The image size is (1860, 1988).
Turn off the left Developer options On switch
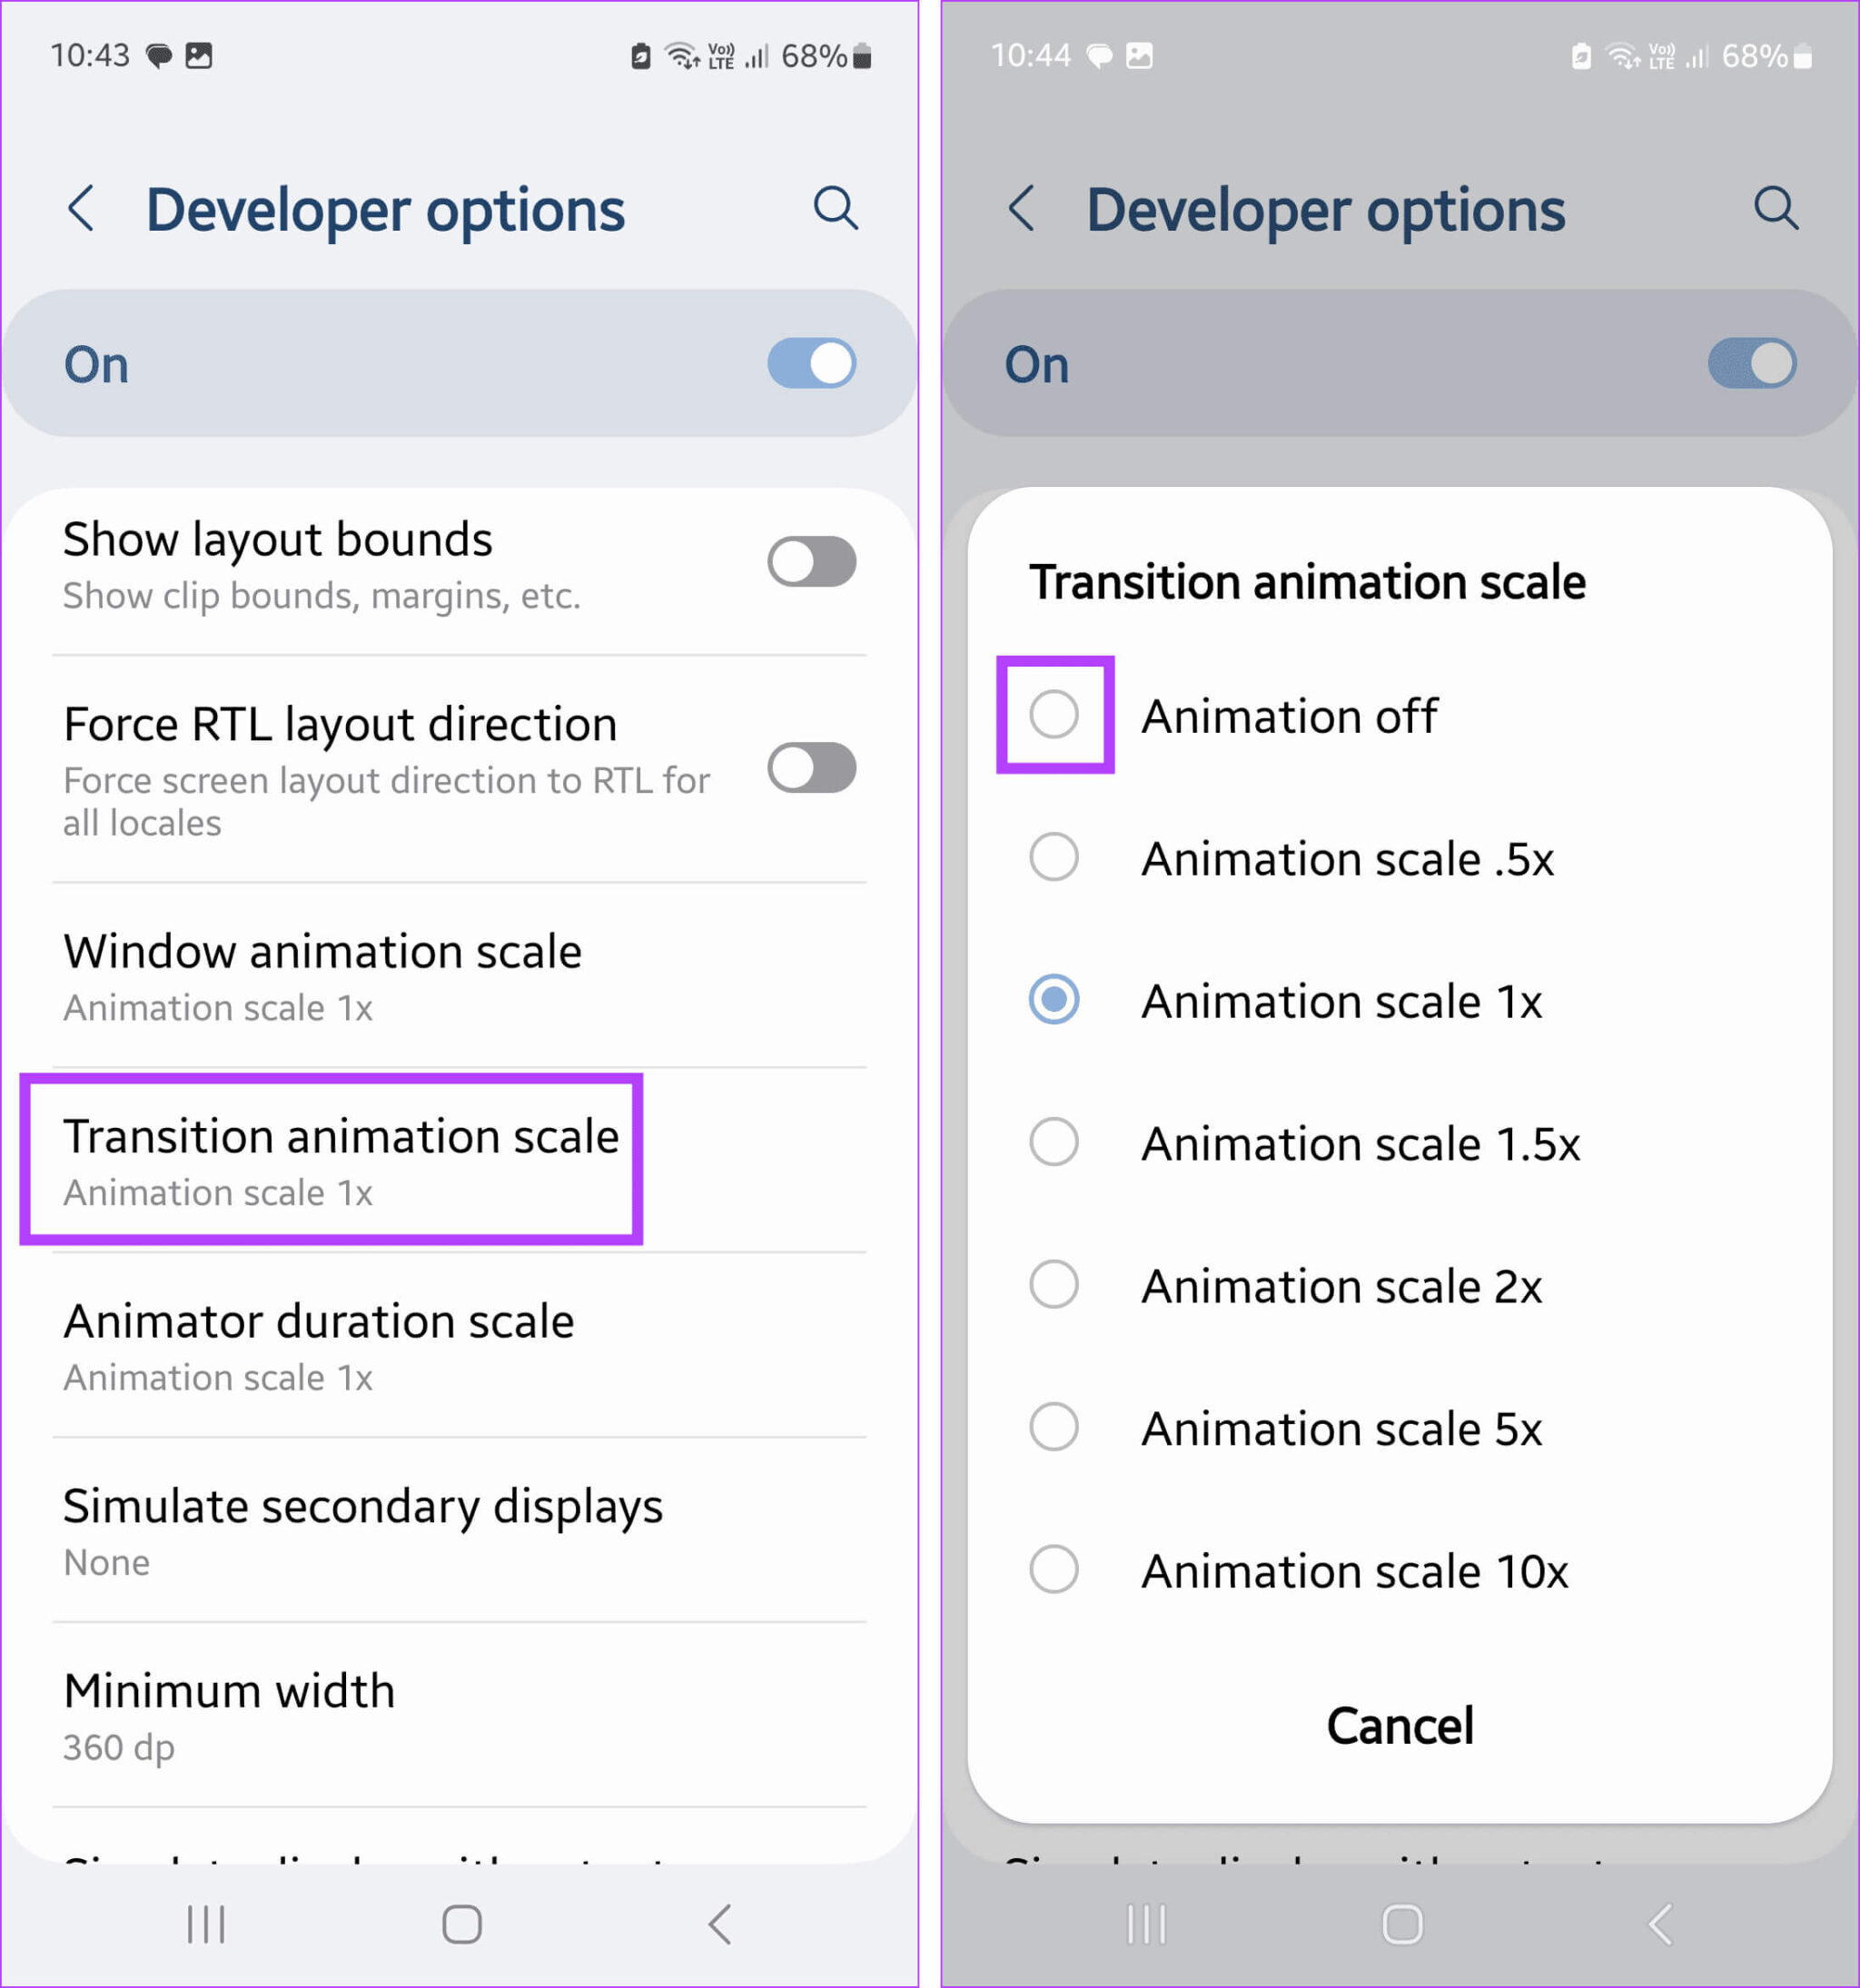click(811, 364)
